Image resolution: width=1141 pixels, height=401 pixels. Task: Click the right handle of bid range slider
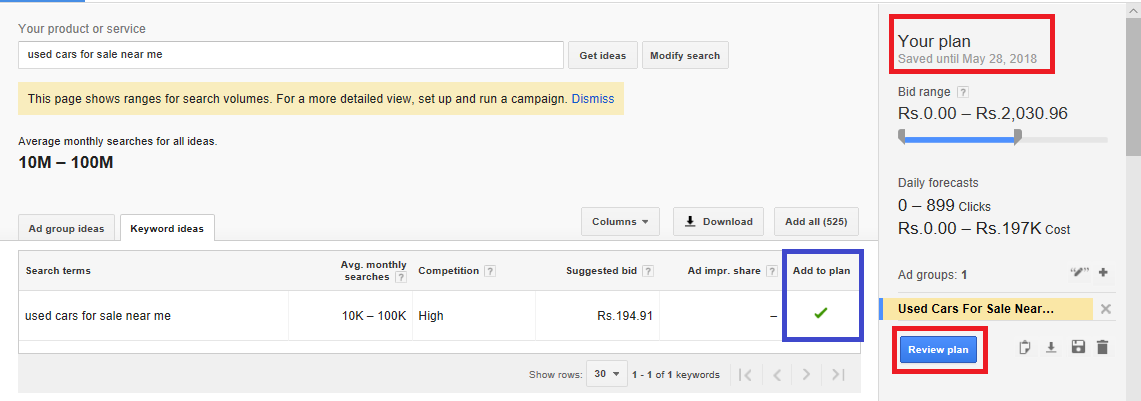1018,137
